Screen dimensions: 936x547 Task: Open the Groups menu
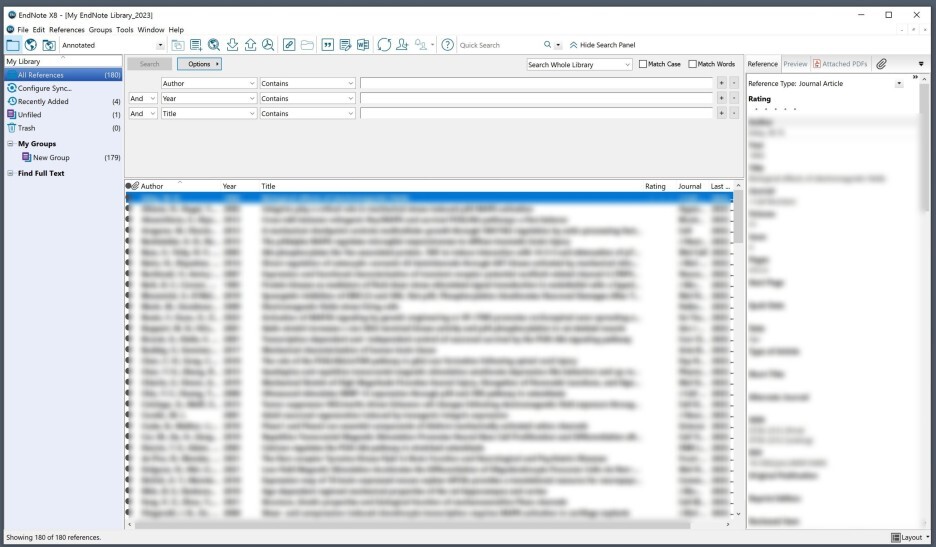[x=100, y=29]
